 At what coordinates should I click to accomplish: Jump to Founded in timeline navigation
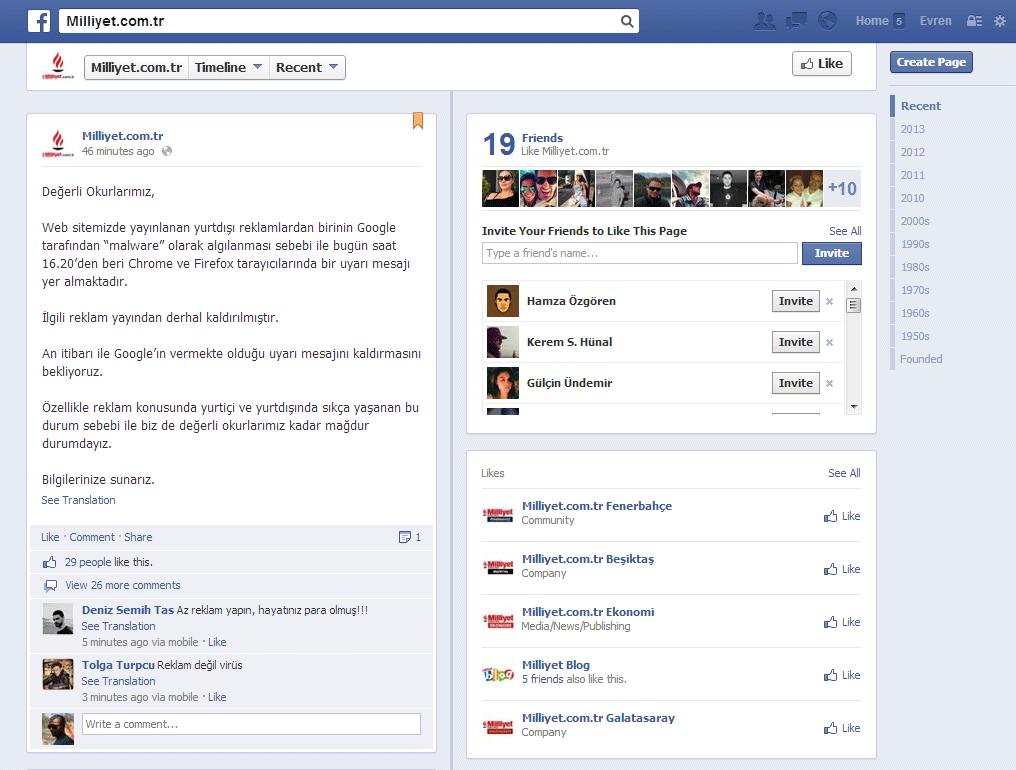point(921,359)
